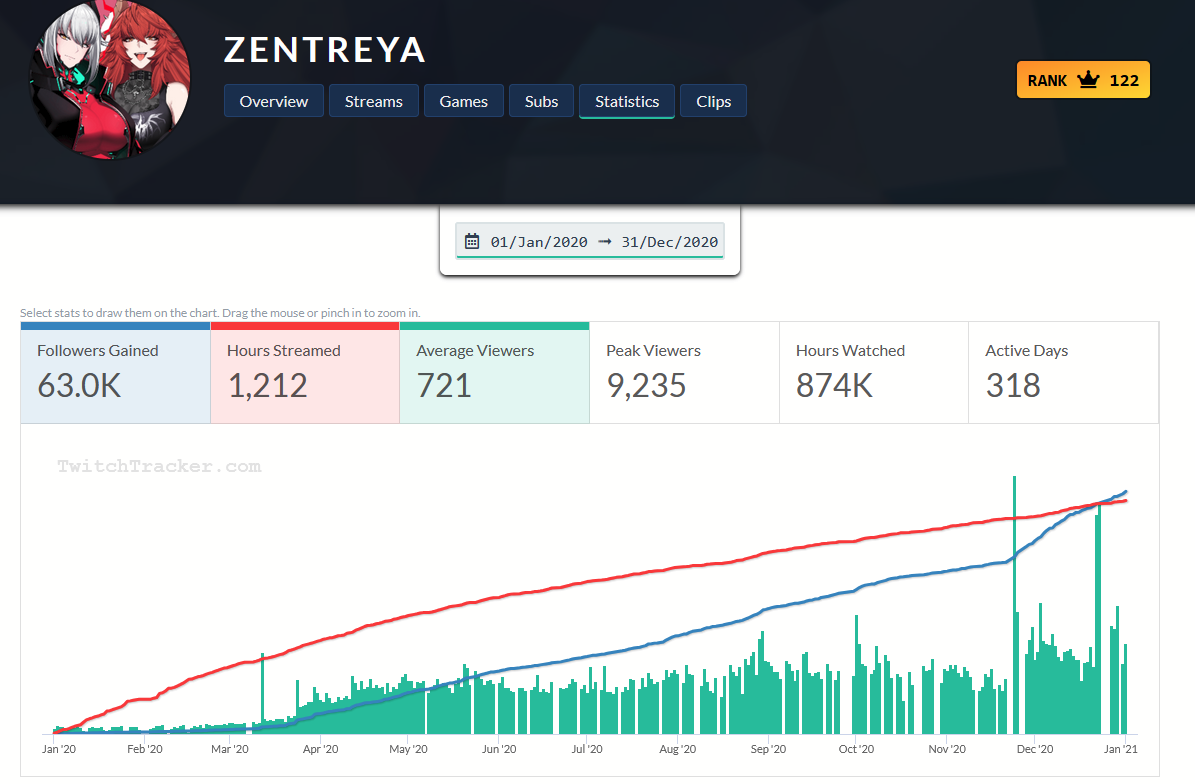This screenshot has height=784, width=1195.
Task: Toggle Hours Streamed stat on chart
Action: [x=305, y=373]
